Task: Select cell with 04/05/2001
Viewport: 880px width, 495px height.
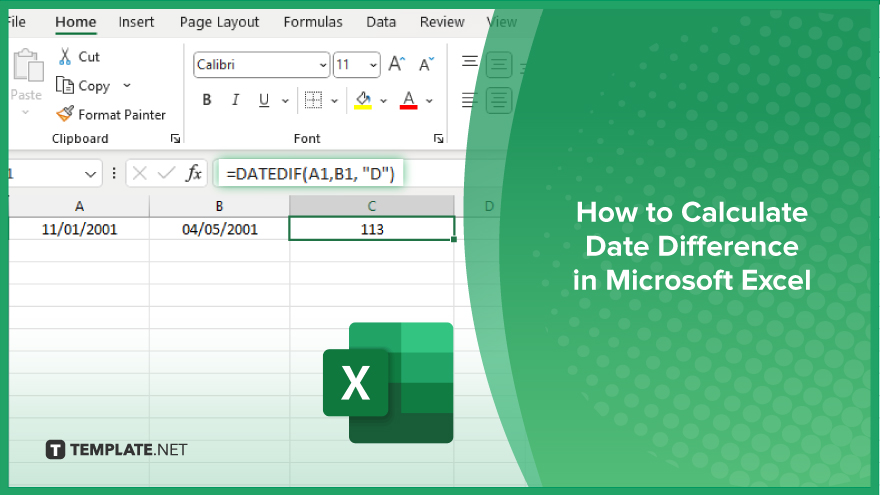Action: point(219,229)
